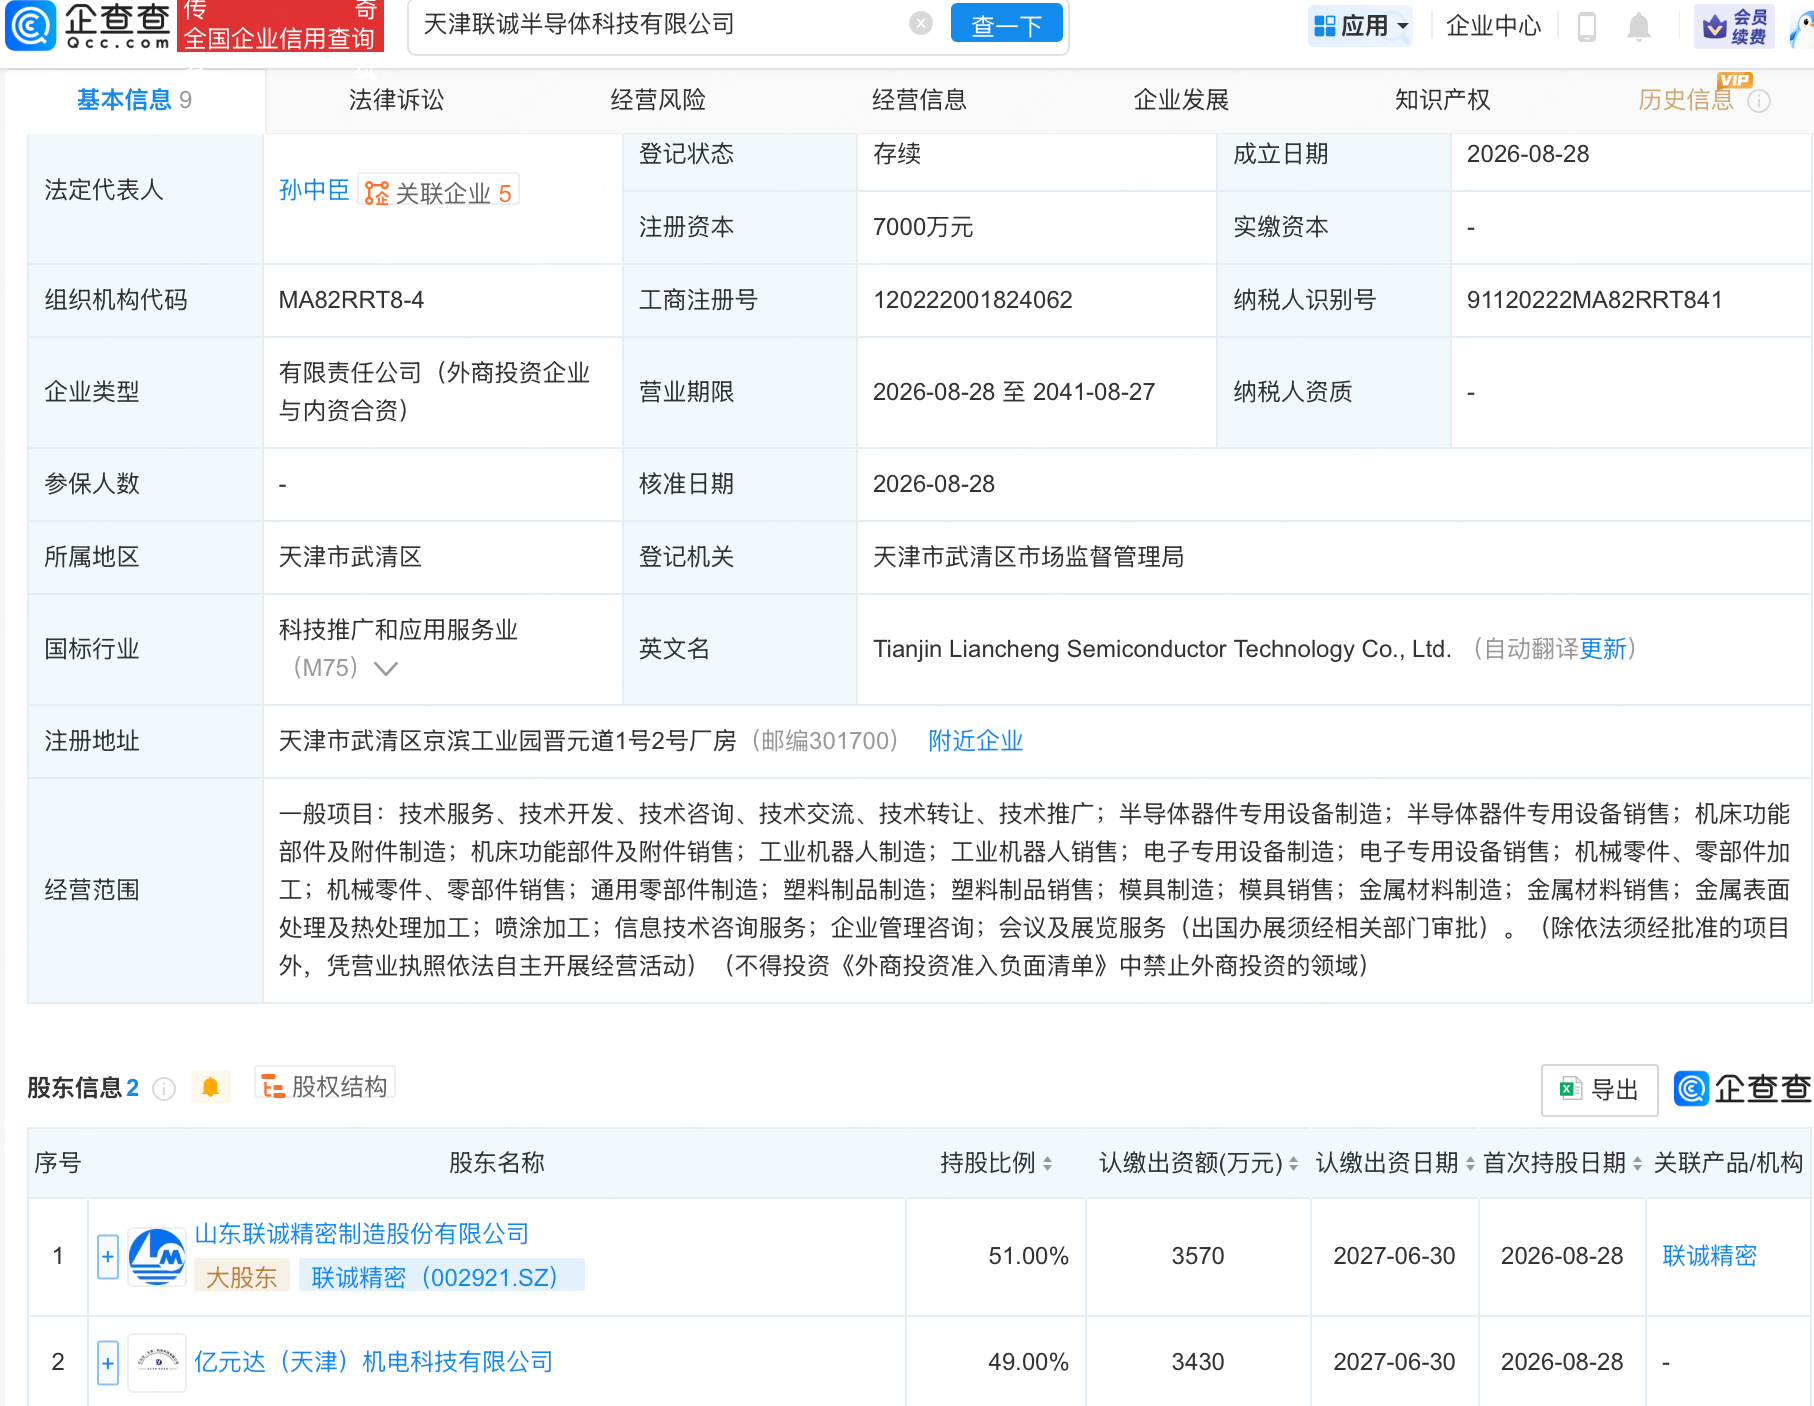Open legal representative 孙中臣 link
The height and width of the screenshot is (1406, 1814).
314,190
